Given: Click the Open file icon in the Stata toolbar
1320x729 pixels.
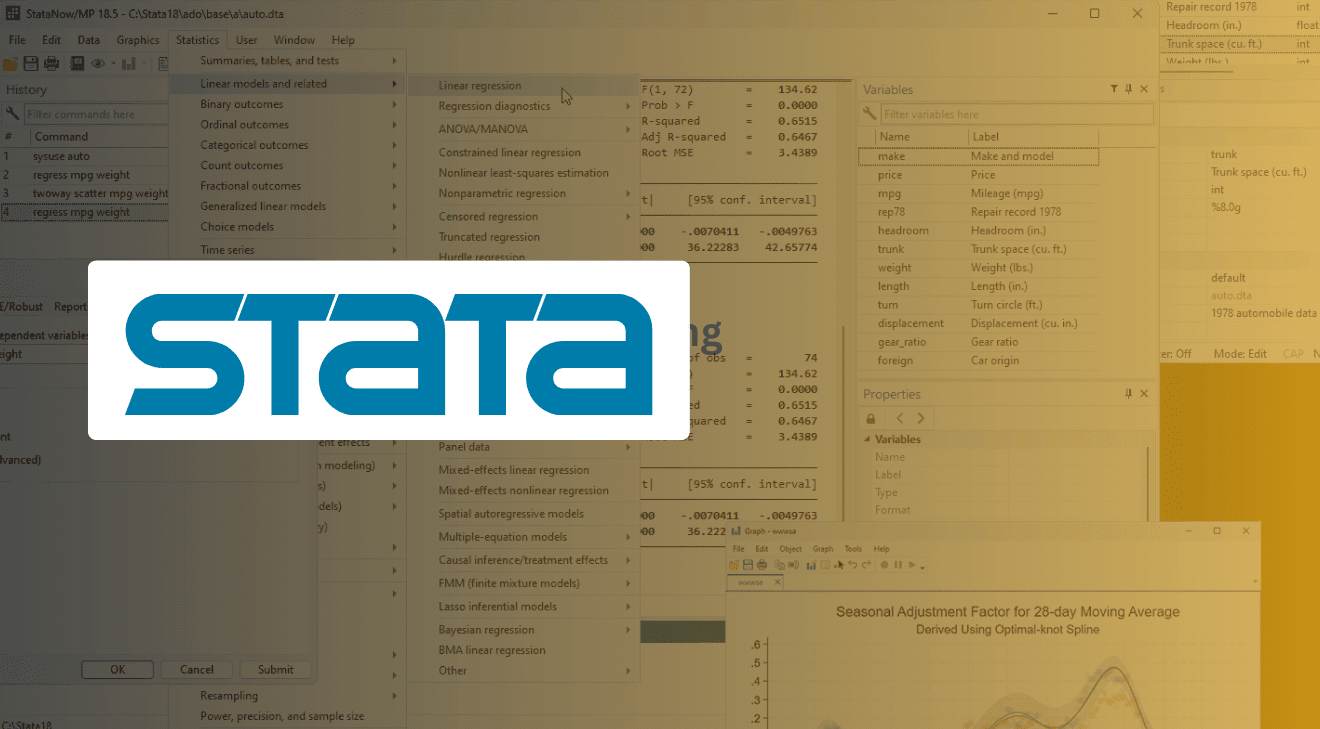Looking at the screenshot, I should pyautogui.click(x=10, y=63).
